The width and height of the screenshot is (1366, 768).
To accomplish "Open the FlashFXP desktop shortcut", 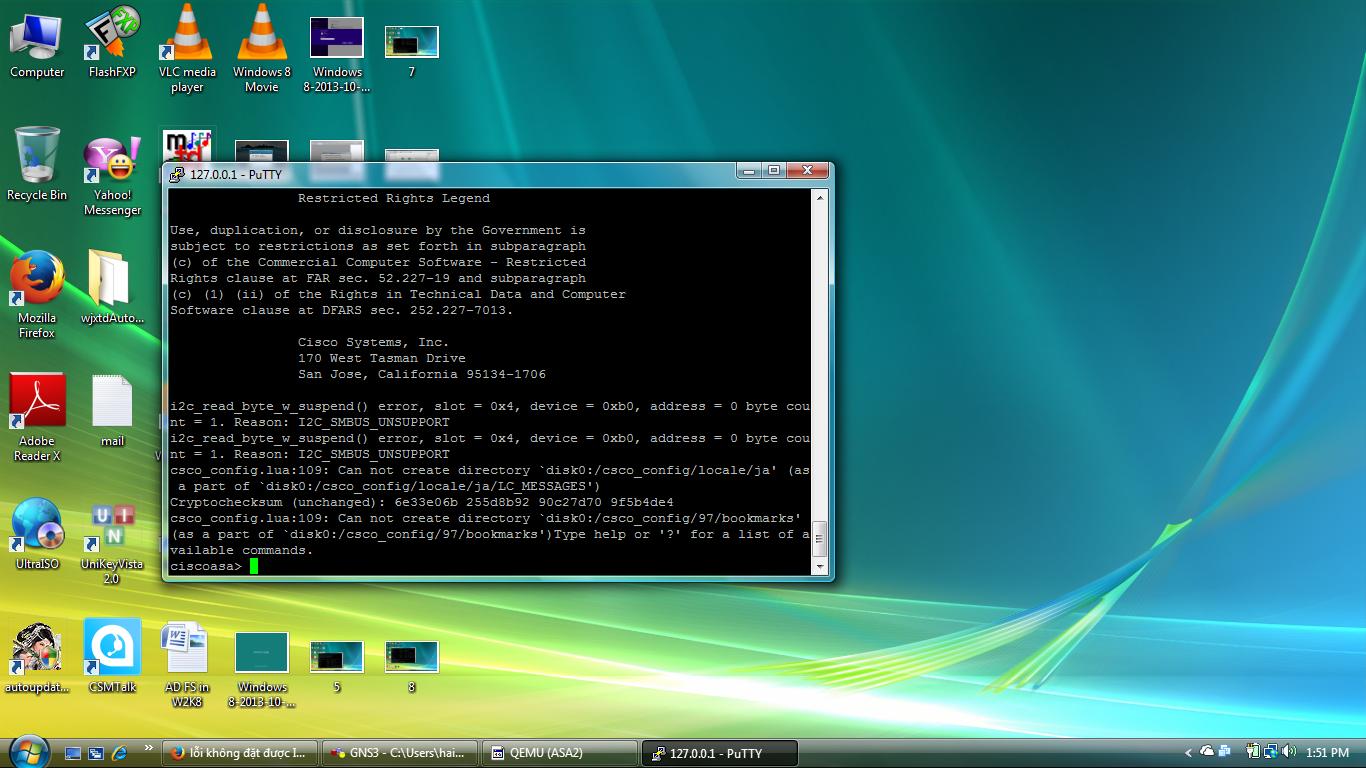I will tap(112, 40).
